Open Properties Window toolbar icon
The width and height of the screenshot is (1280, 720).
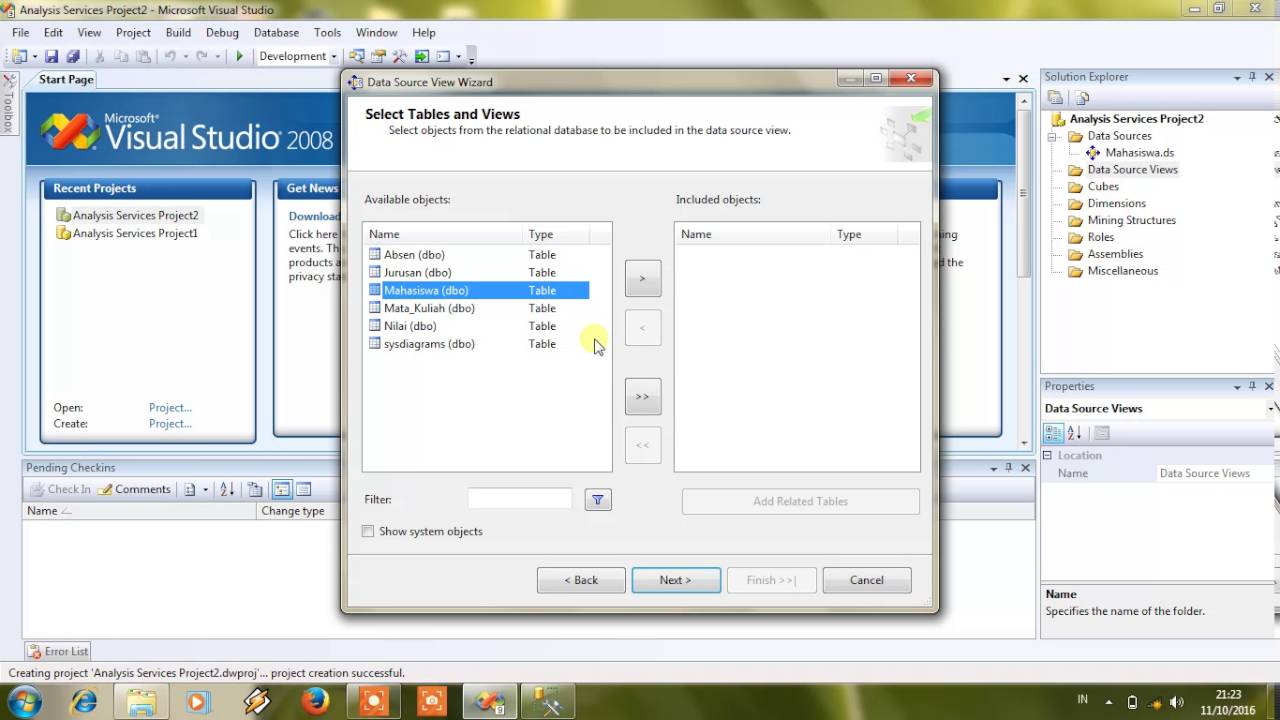379,57
